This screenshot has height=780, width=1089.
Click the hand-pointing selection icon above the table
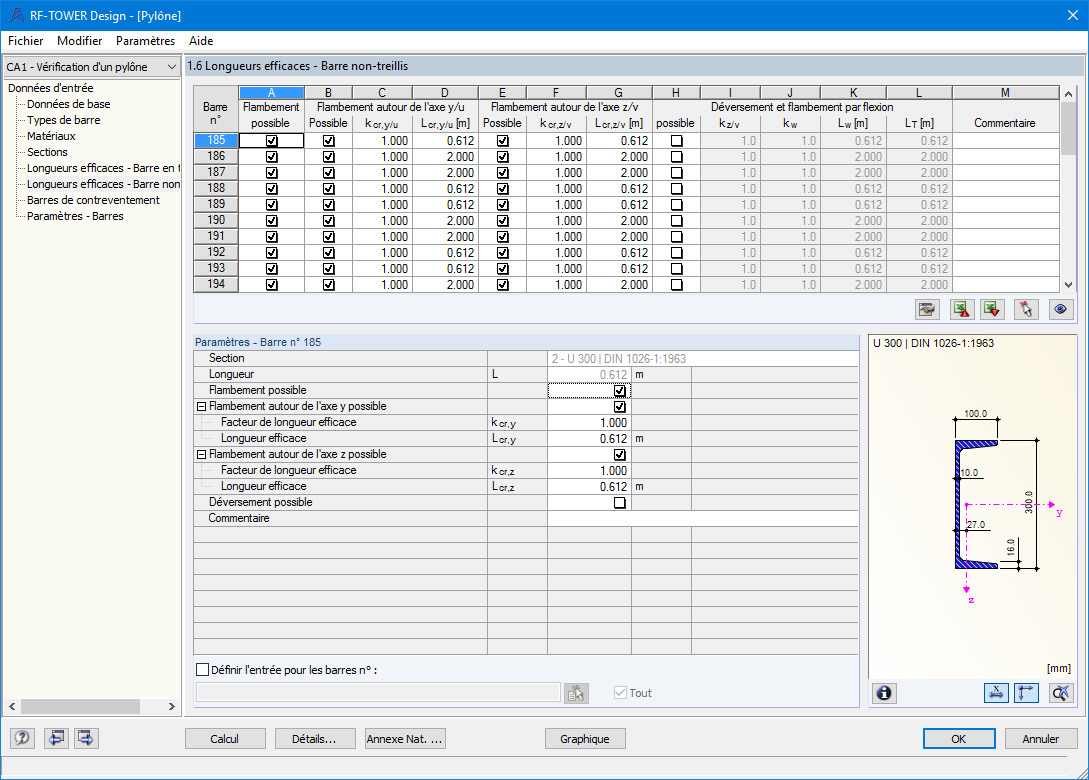tap(926, 310)
